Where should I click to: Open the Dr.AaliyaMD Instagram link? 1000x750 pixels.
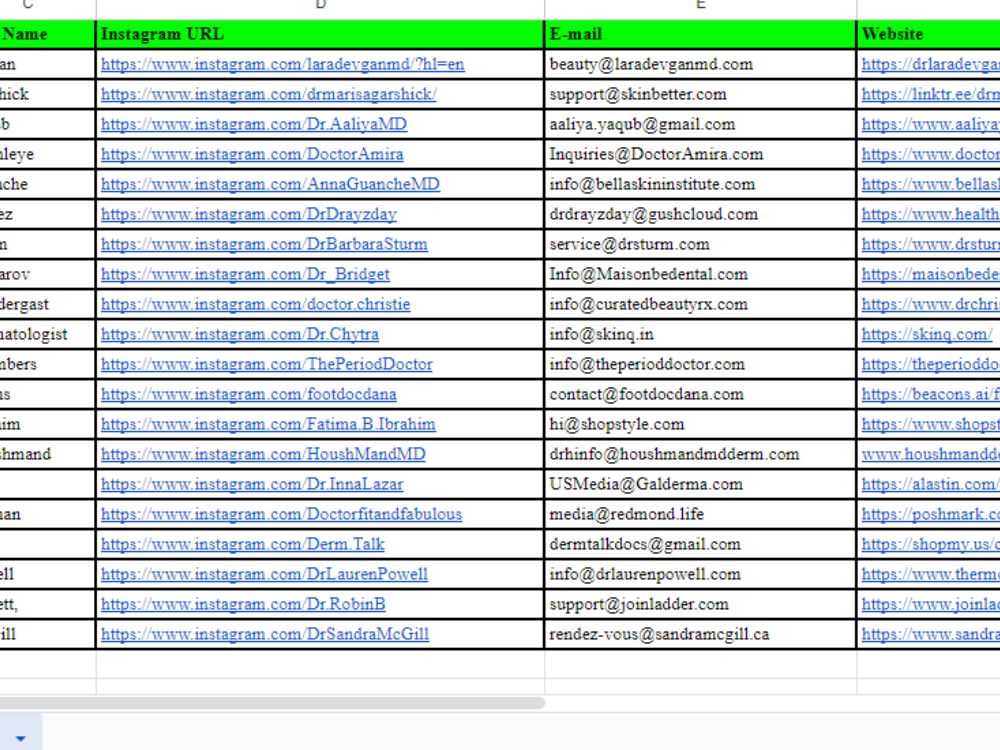click(254, 124)
